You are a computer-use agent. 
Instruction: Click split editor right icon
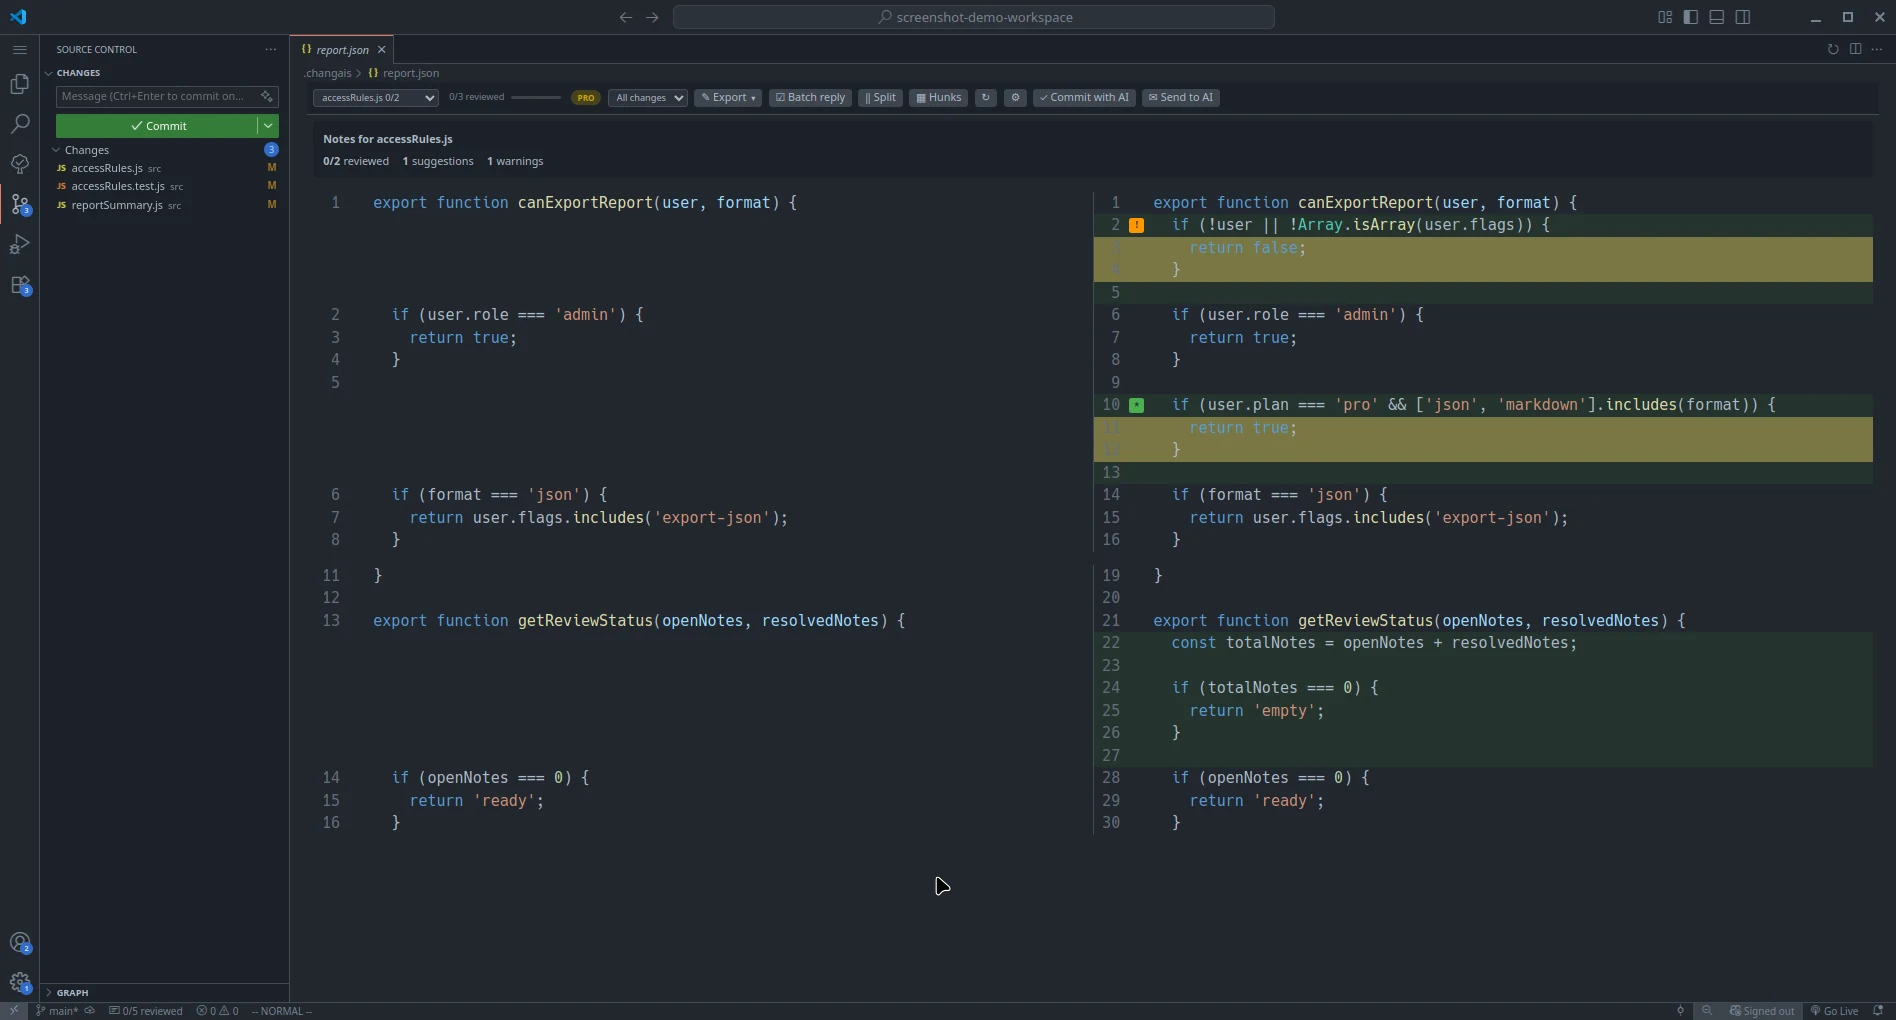pyautogui.click(x=1855, y=49)
